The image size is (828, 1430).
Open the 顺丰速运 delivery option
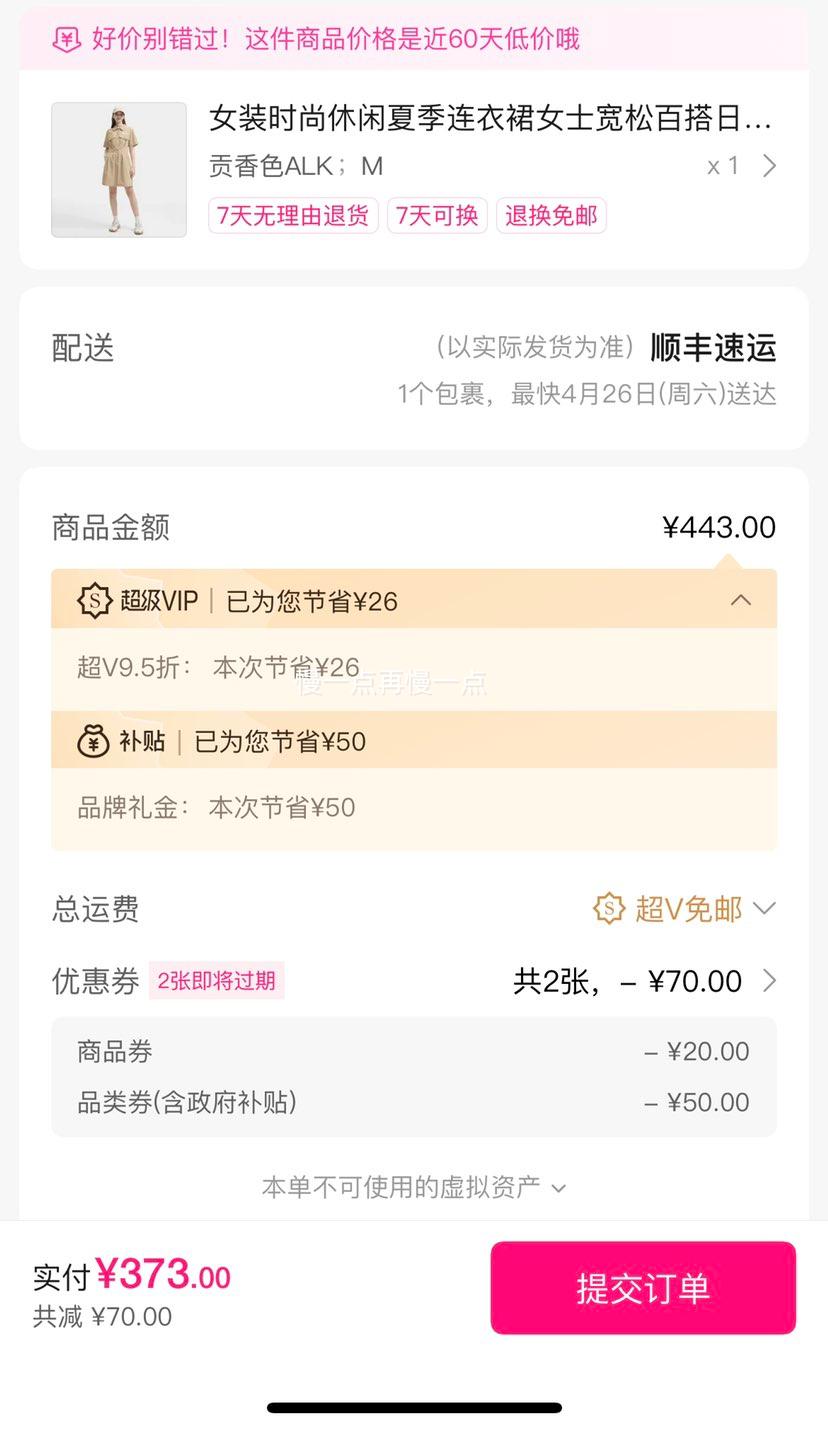click(x=714, y=348)
